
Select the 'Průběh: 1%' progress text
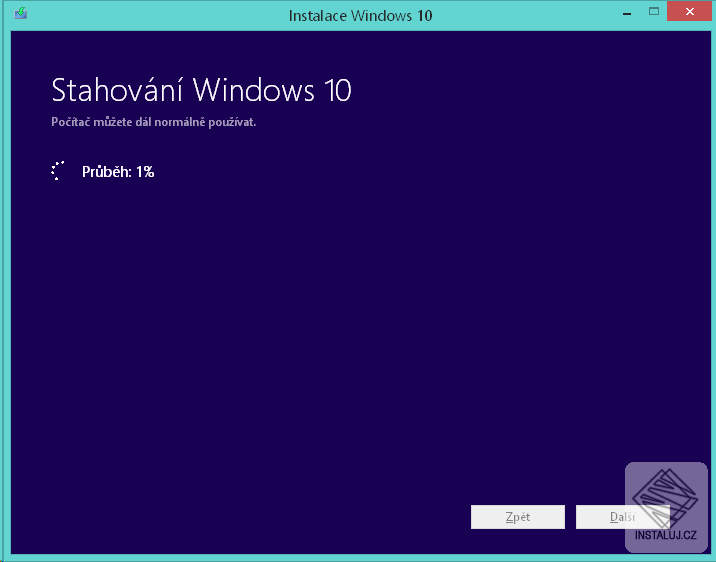click(118, 172)
